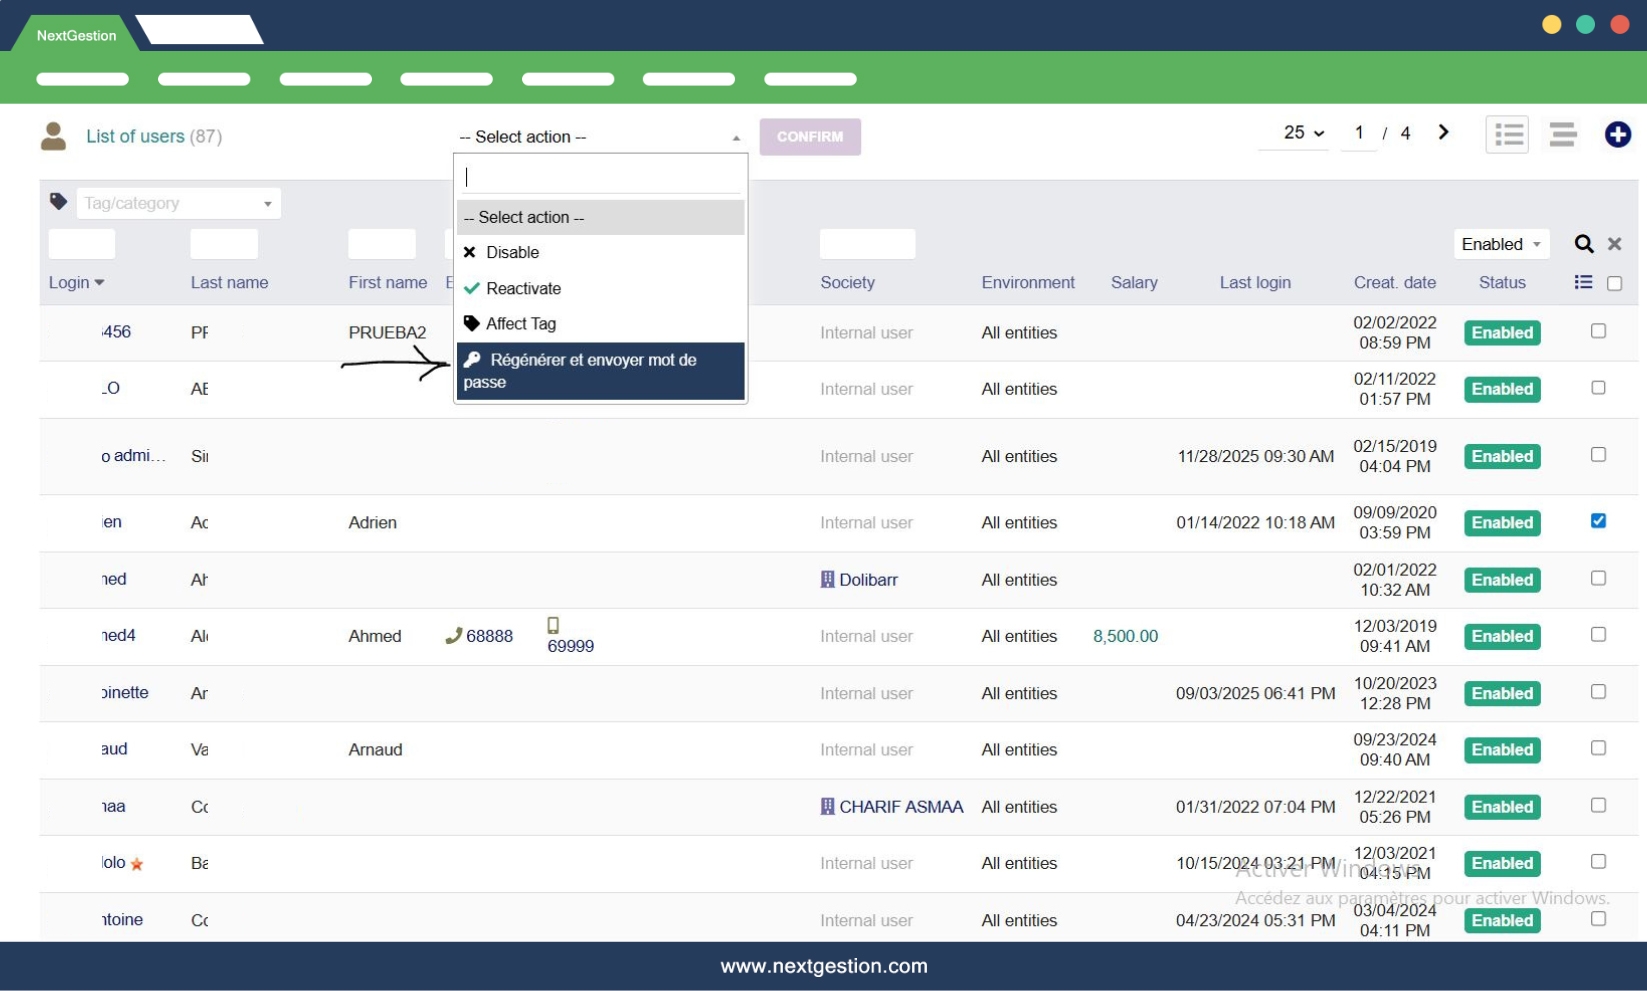Open the CHARIF ASMAA society link
Viewport: 1647px width, 991px height.
tap(900, 807)
